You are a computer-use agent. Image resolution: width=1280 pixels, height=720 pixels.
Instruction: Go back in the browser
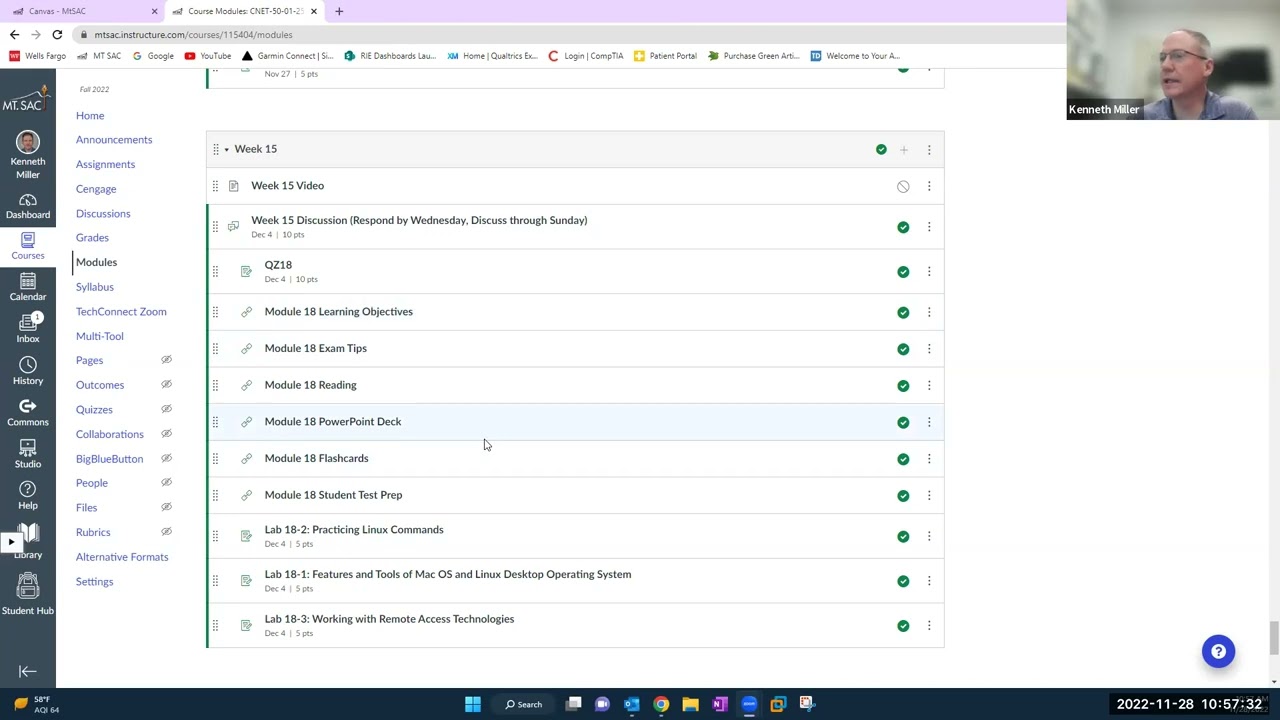(14, 34)
